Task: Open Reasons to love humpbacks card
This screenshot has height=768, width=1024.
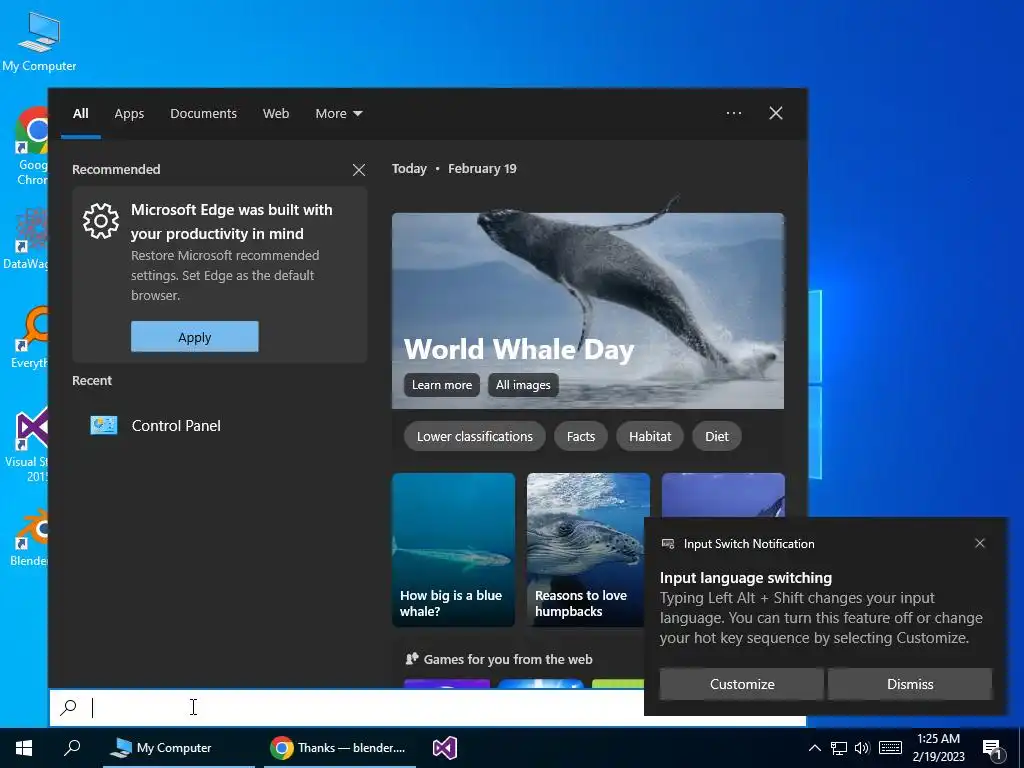Action: pyautogui.click(x=588, y=550)
